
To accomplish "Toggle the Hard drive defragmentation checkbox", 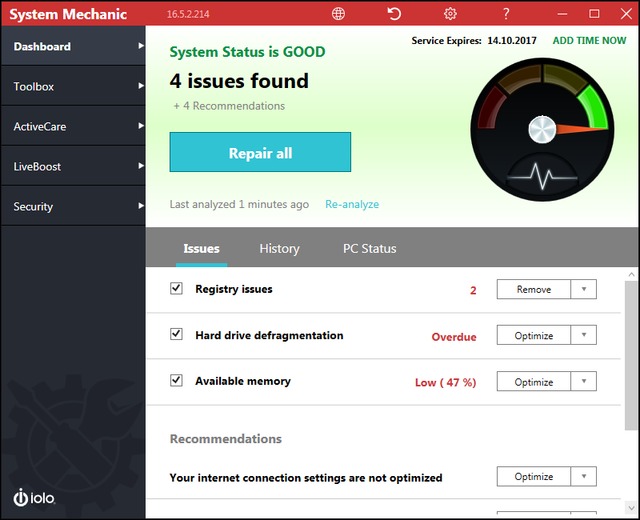I will (x=177, y=335).
